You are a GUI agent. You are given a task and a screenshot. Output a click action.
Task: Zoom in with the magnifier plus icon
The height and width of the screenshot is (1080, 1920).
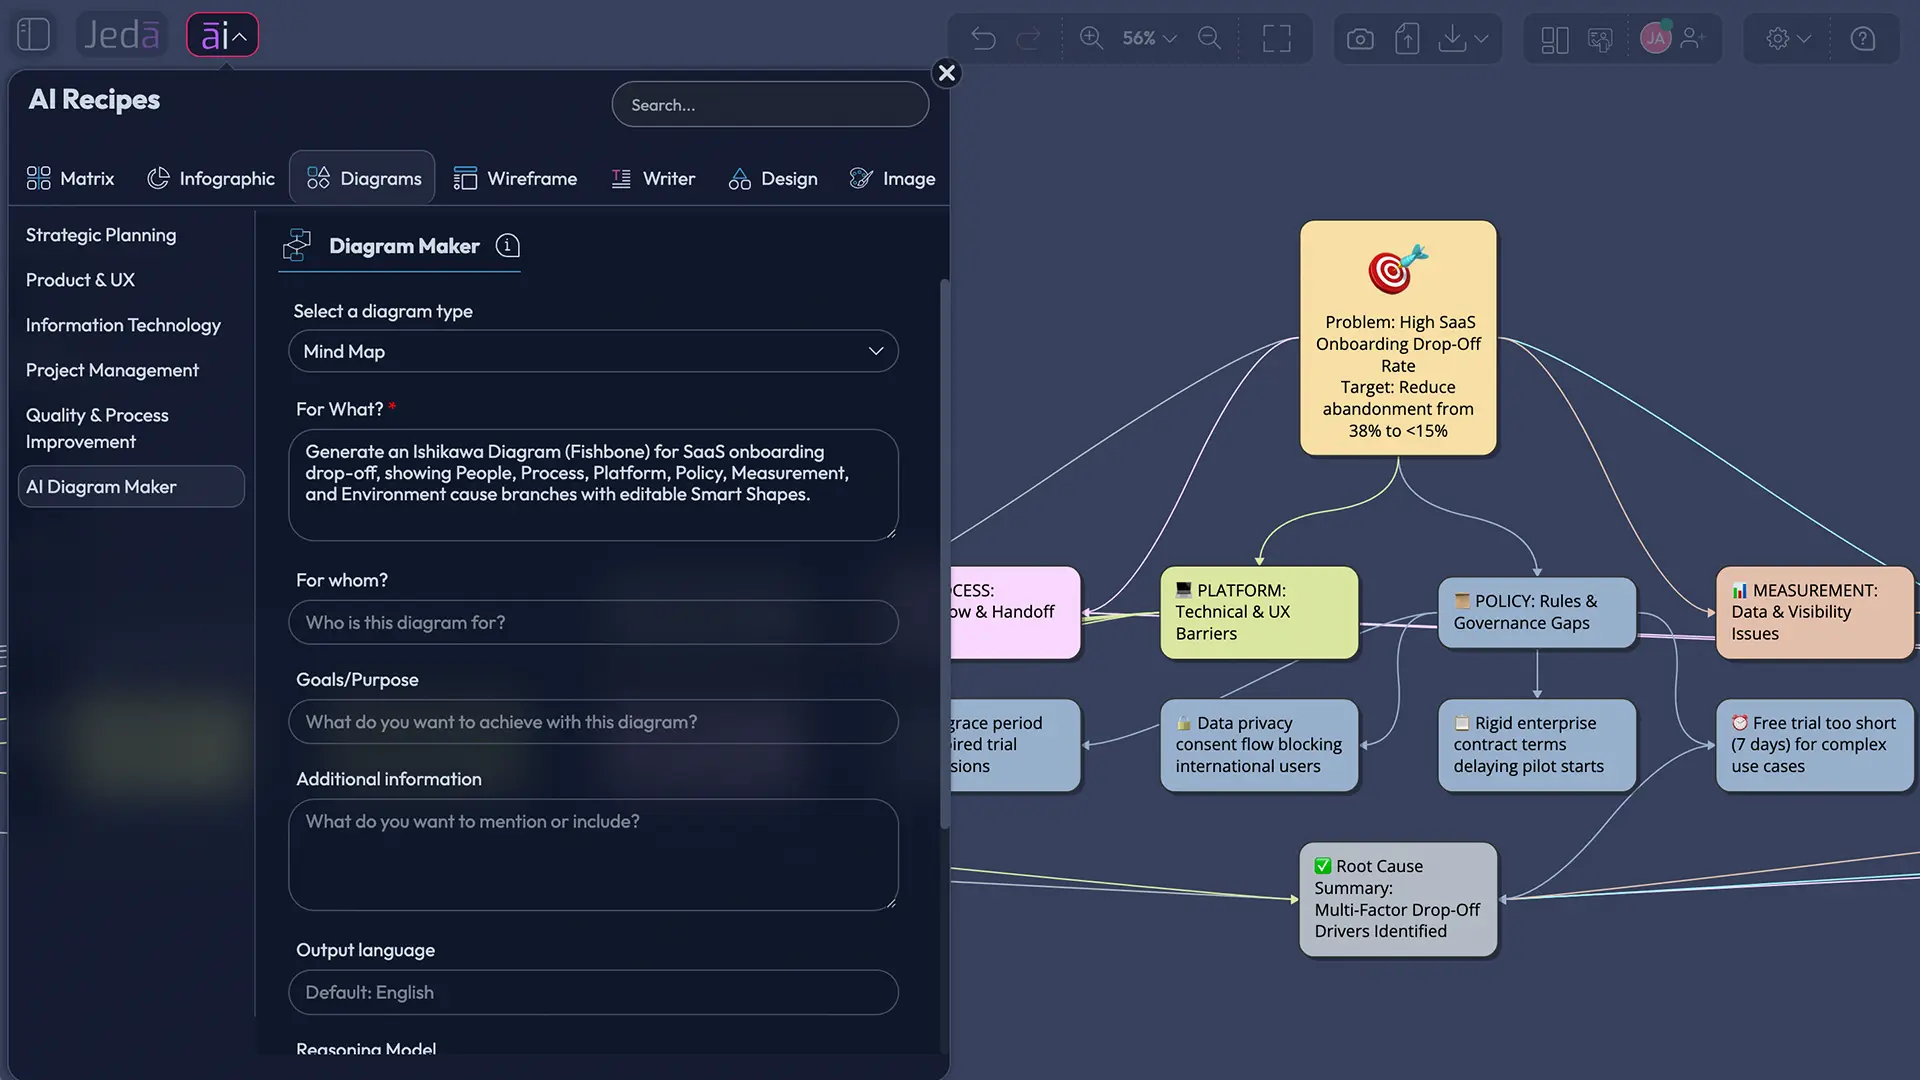click(1091, 38)
